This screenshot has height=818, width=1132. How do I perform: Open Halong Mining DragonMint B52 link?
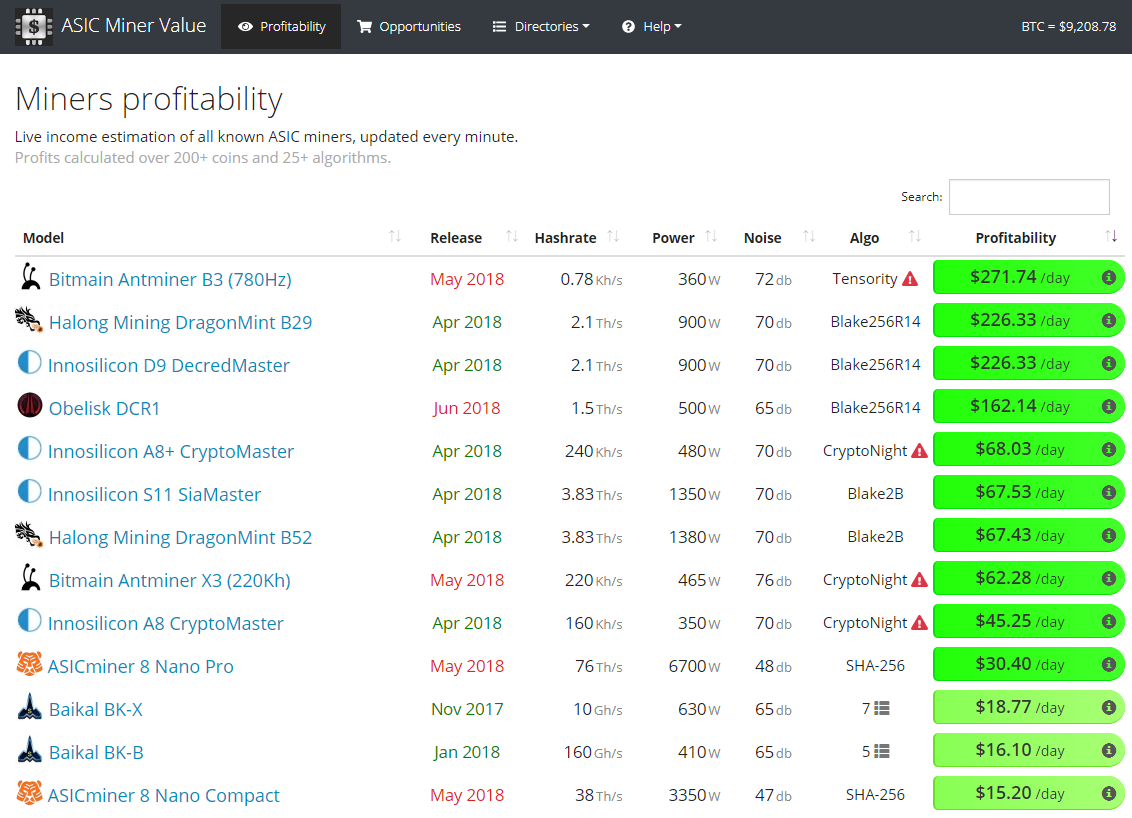(180, 537)
